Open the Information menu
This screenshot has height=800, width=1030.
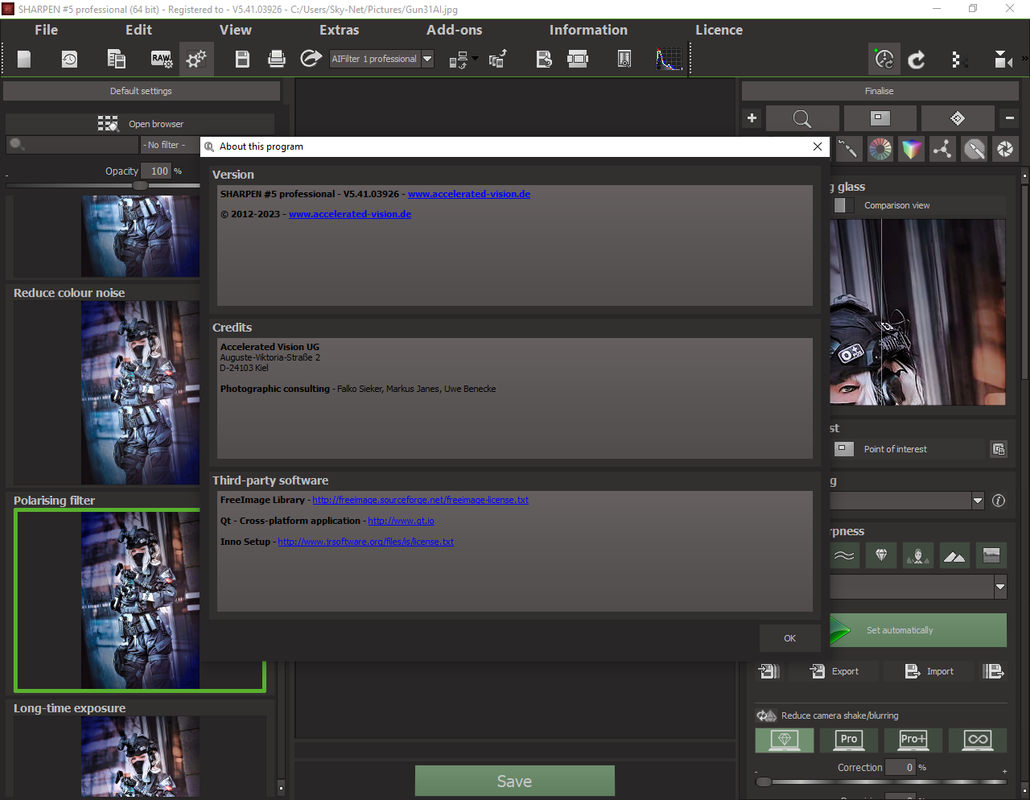click(588, 30)
